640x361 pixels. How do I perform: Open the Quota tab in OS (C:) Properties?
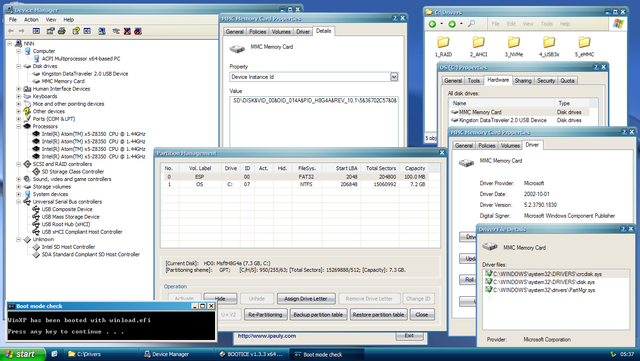coord(567,80)
